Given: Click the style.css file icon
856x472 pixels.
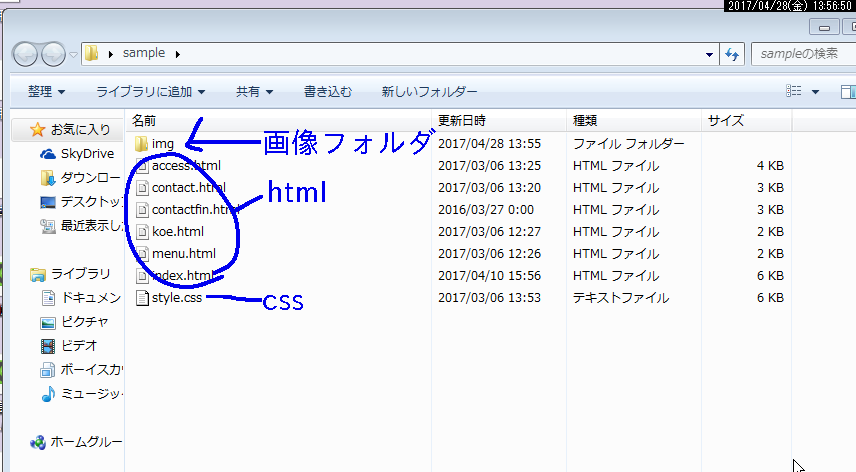Looking at the screenshot, I should click(142, 298).
